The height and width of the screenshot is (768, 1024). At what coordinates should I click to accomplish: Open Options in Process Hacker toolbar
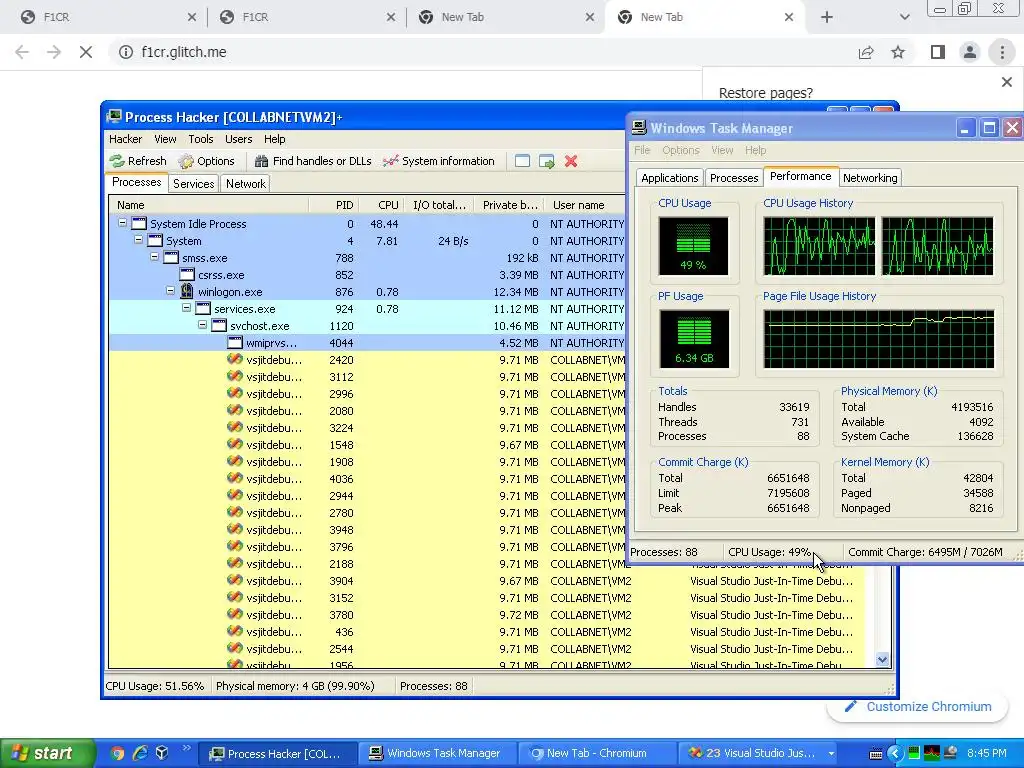click(x=206, y=161)
